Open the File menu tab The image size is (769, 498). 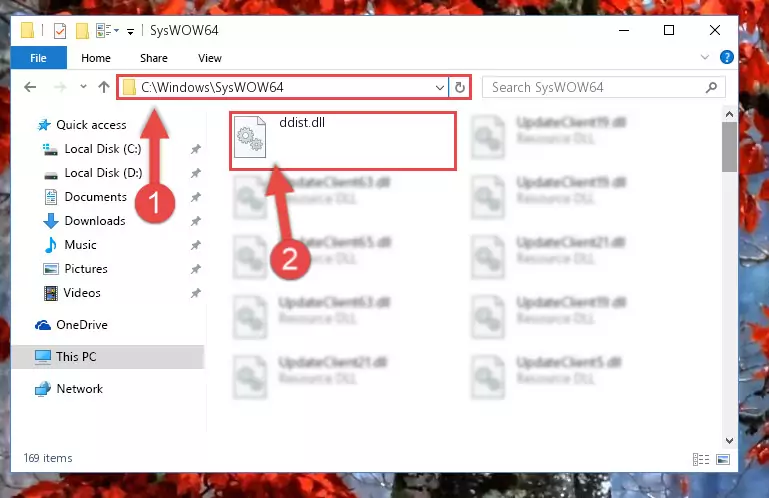click(39, 58)
